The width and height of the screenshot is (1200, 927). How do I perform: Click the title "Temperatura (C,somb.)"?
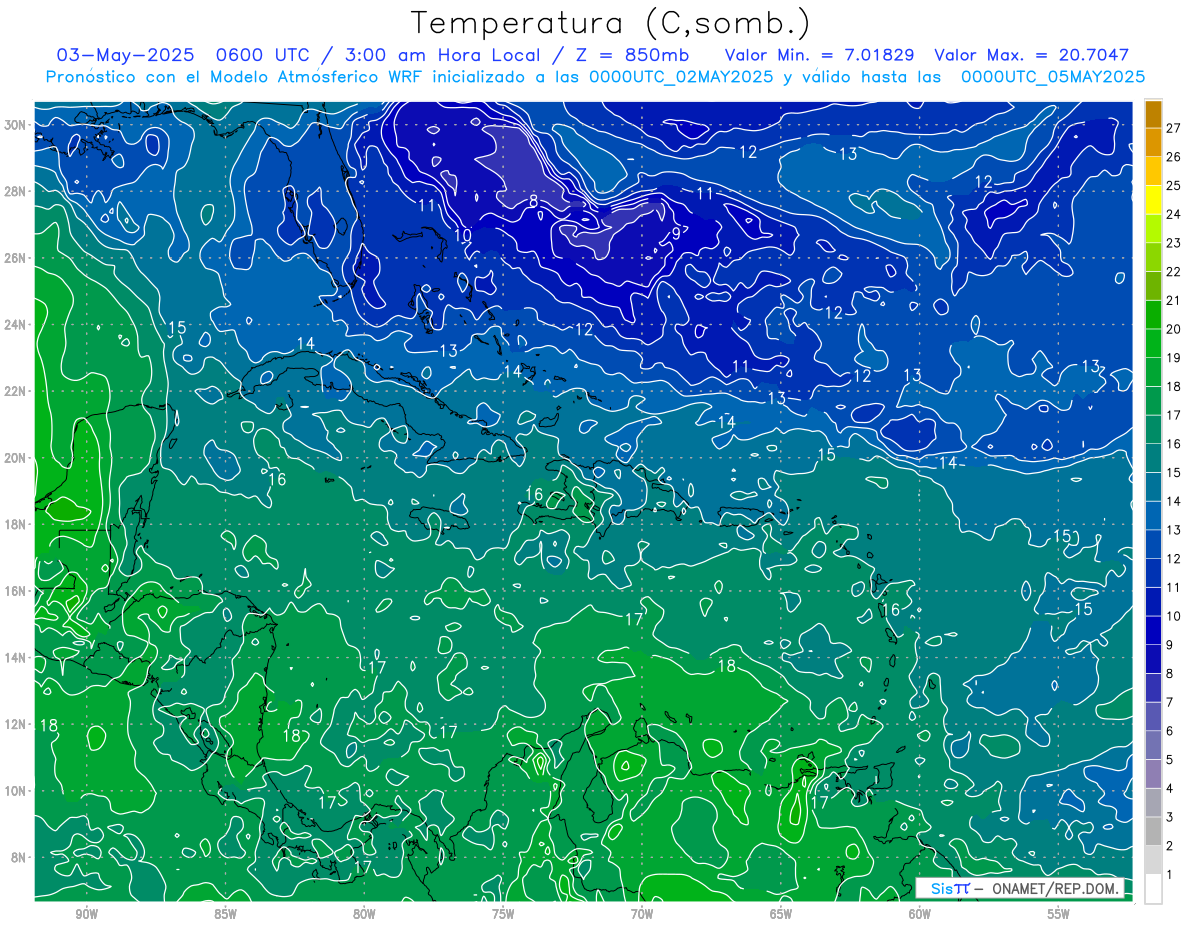[x=610, y=24]
